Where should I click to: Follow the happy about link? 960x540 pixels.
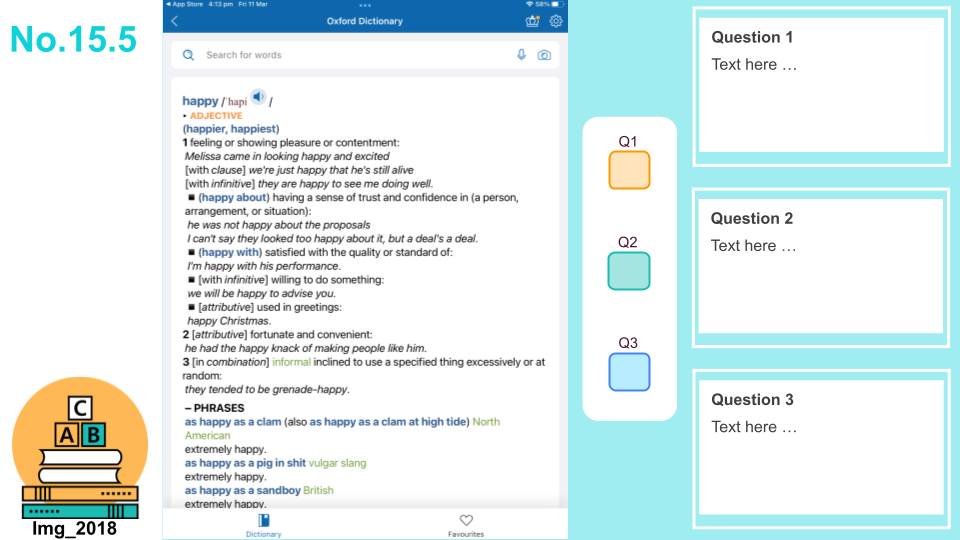234,197
